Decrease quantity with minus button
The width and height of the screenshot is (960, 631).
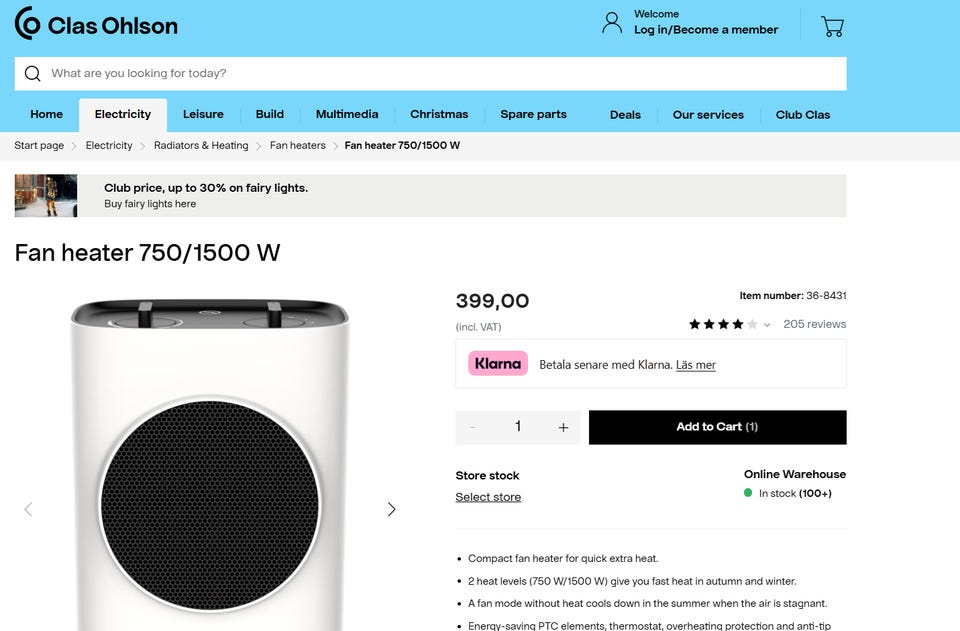pyautogui.click(x=473, y=427)
